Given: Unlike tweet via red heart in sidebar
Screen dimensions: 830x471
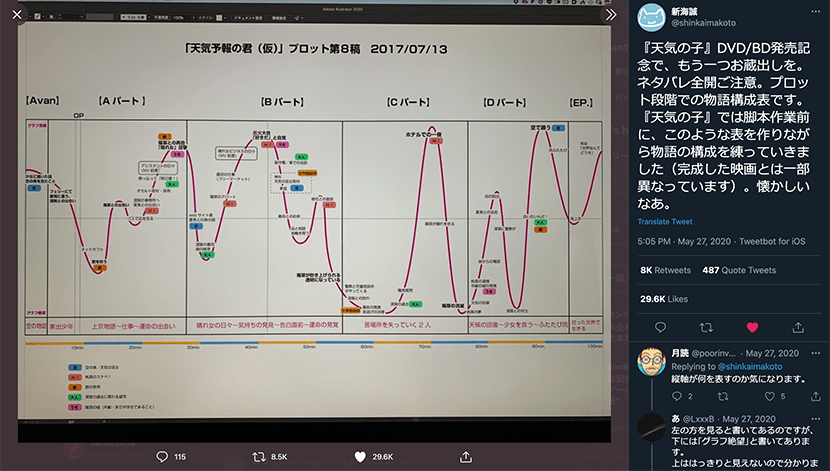Looking at the screenshot, I should click(x=752, y=327).
